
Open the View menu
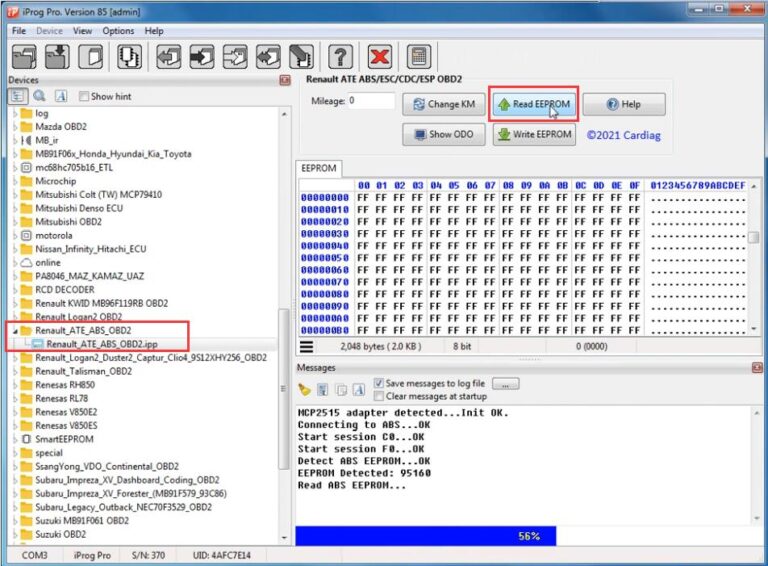82,31
